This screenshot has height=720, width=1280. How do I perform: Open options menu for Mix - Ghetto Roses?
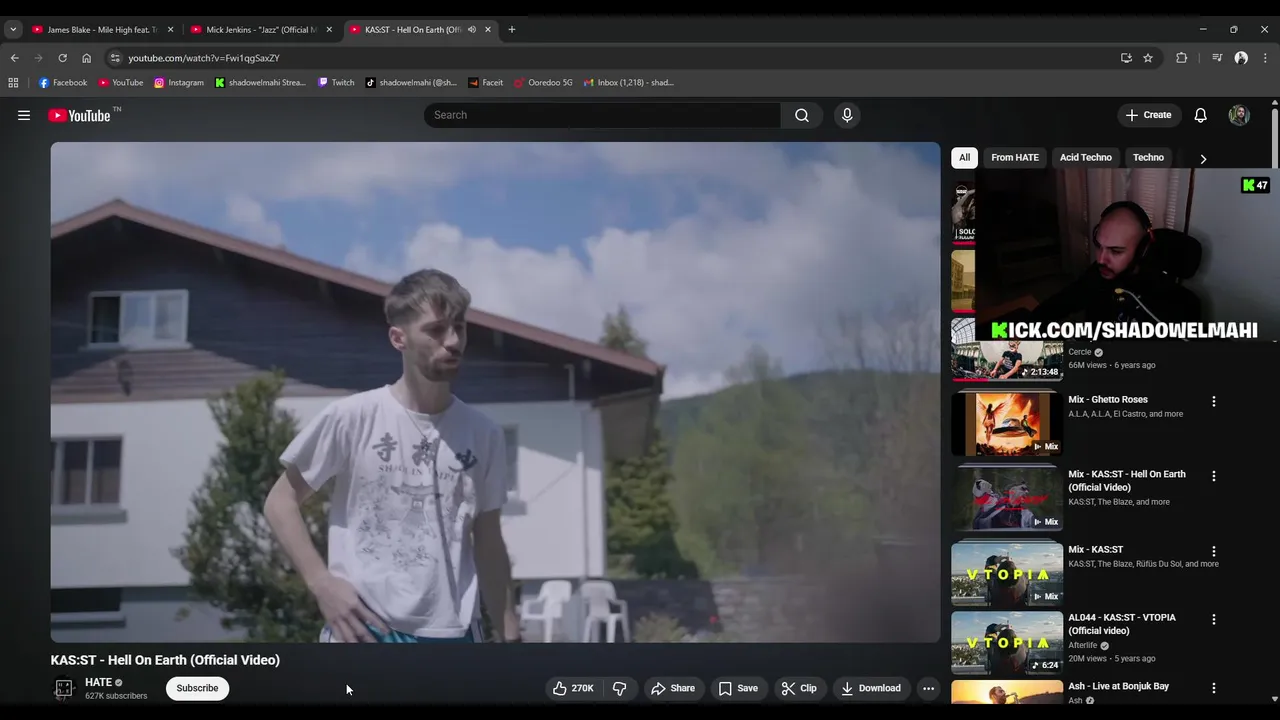pyautogui.click(x=1214, y=401)
